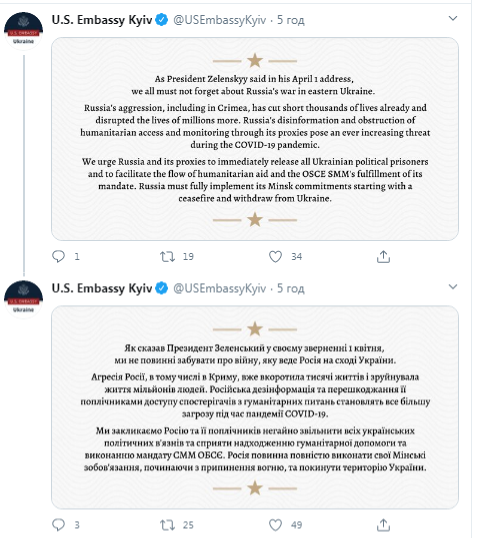Screen dimensions: 480x538
Task: Expand the first tweet's options chevron
Action: tap(453, 18)
